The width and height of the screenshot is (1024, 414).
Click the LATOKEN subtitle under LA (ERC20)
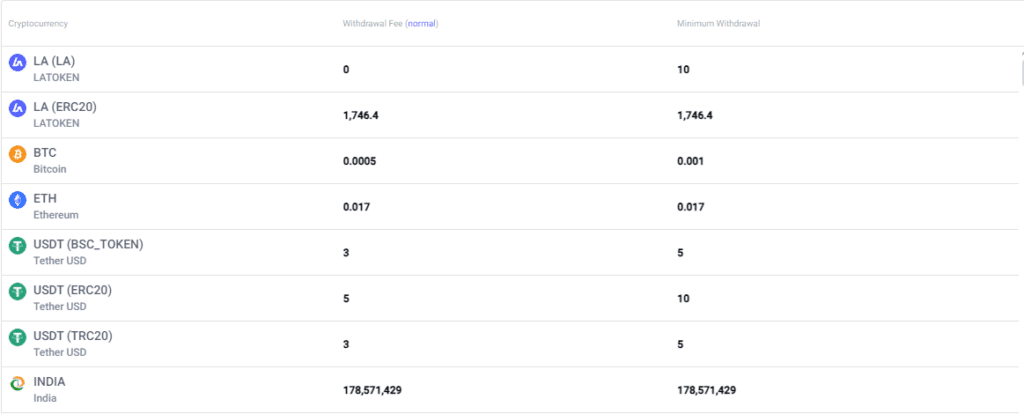point(56,123)
